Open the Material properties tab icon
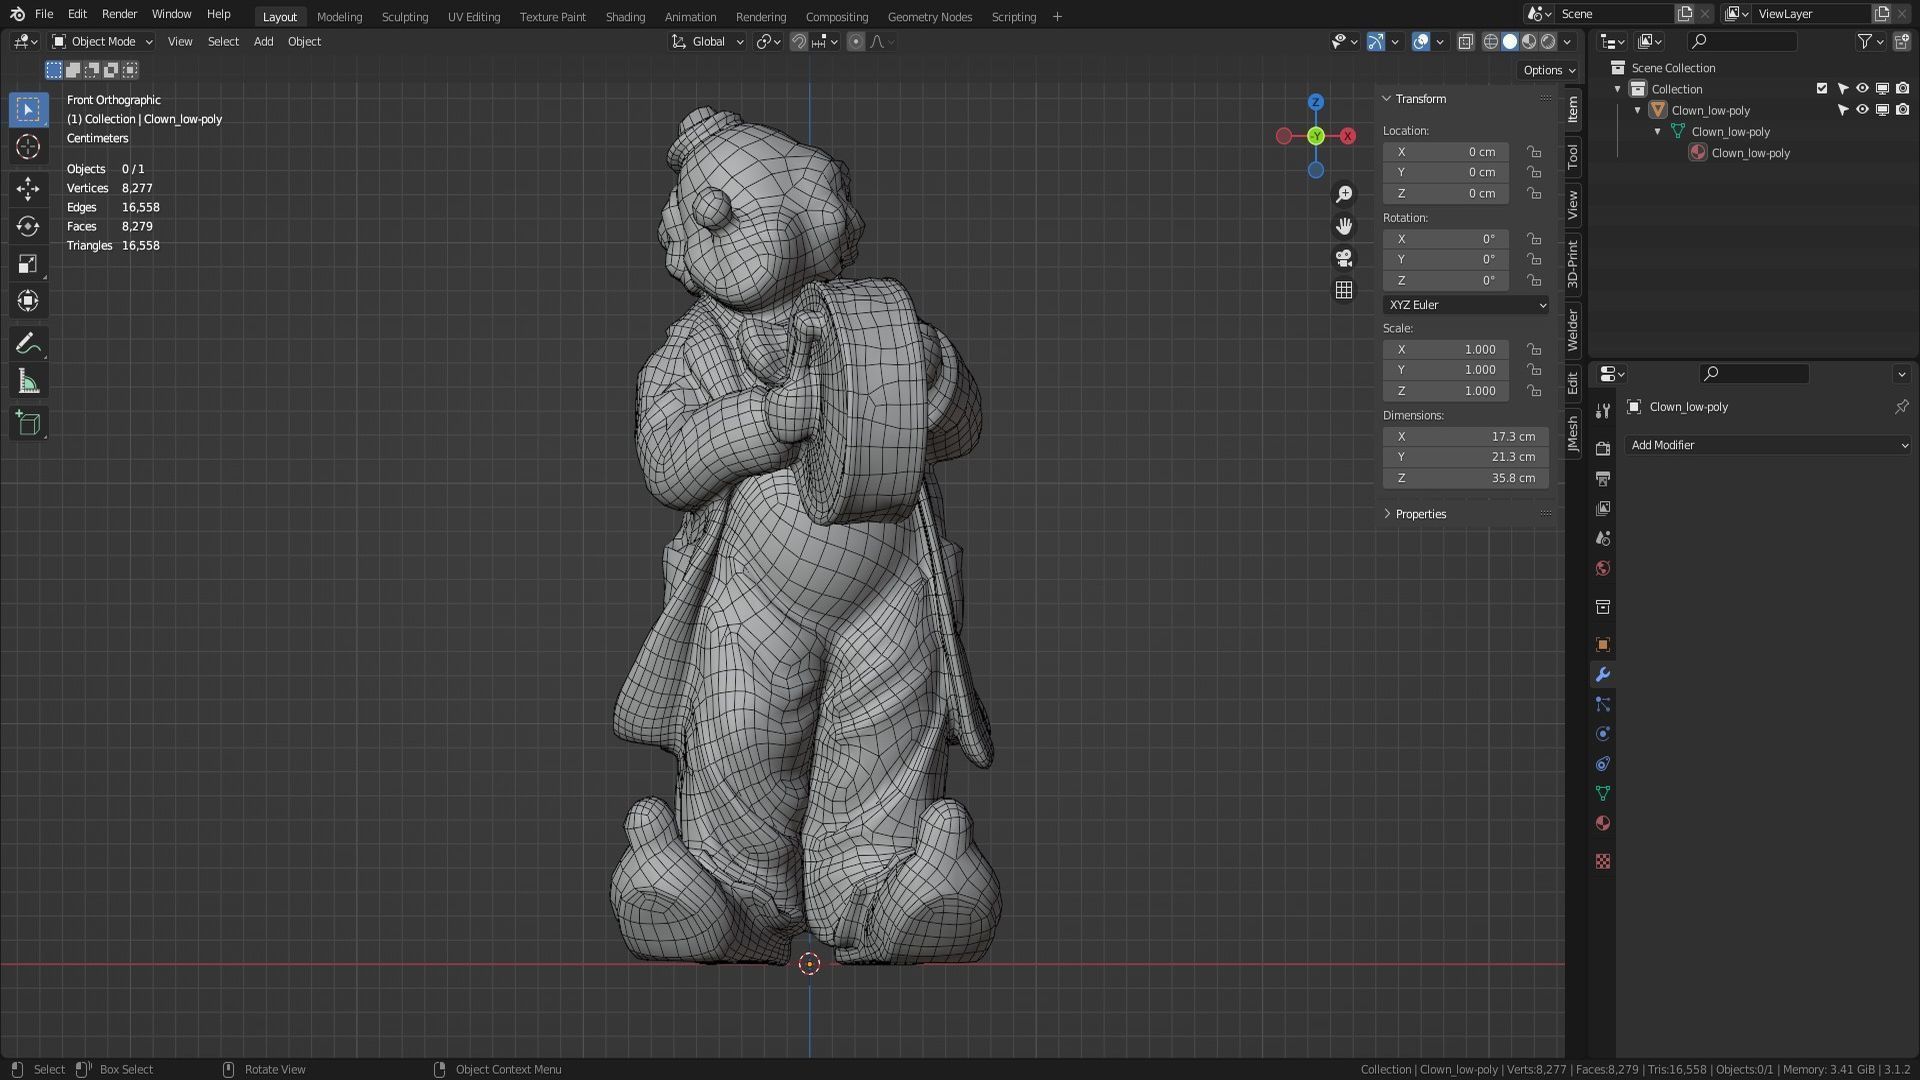This screenshot has height=1080, width=1920. click(x=1603, y=823)
